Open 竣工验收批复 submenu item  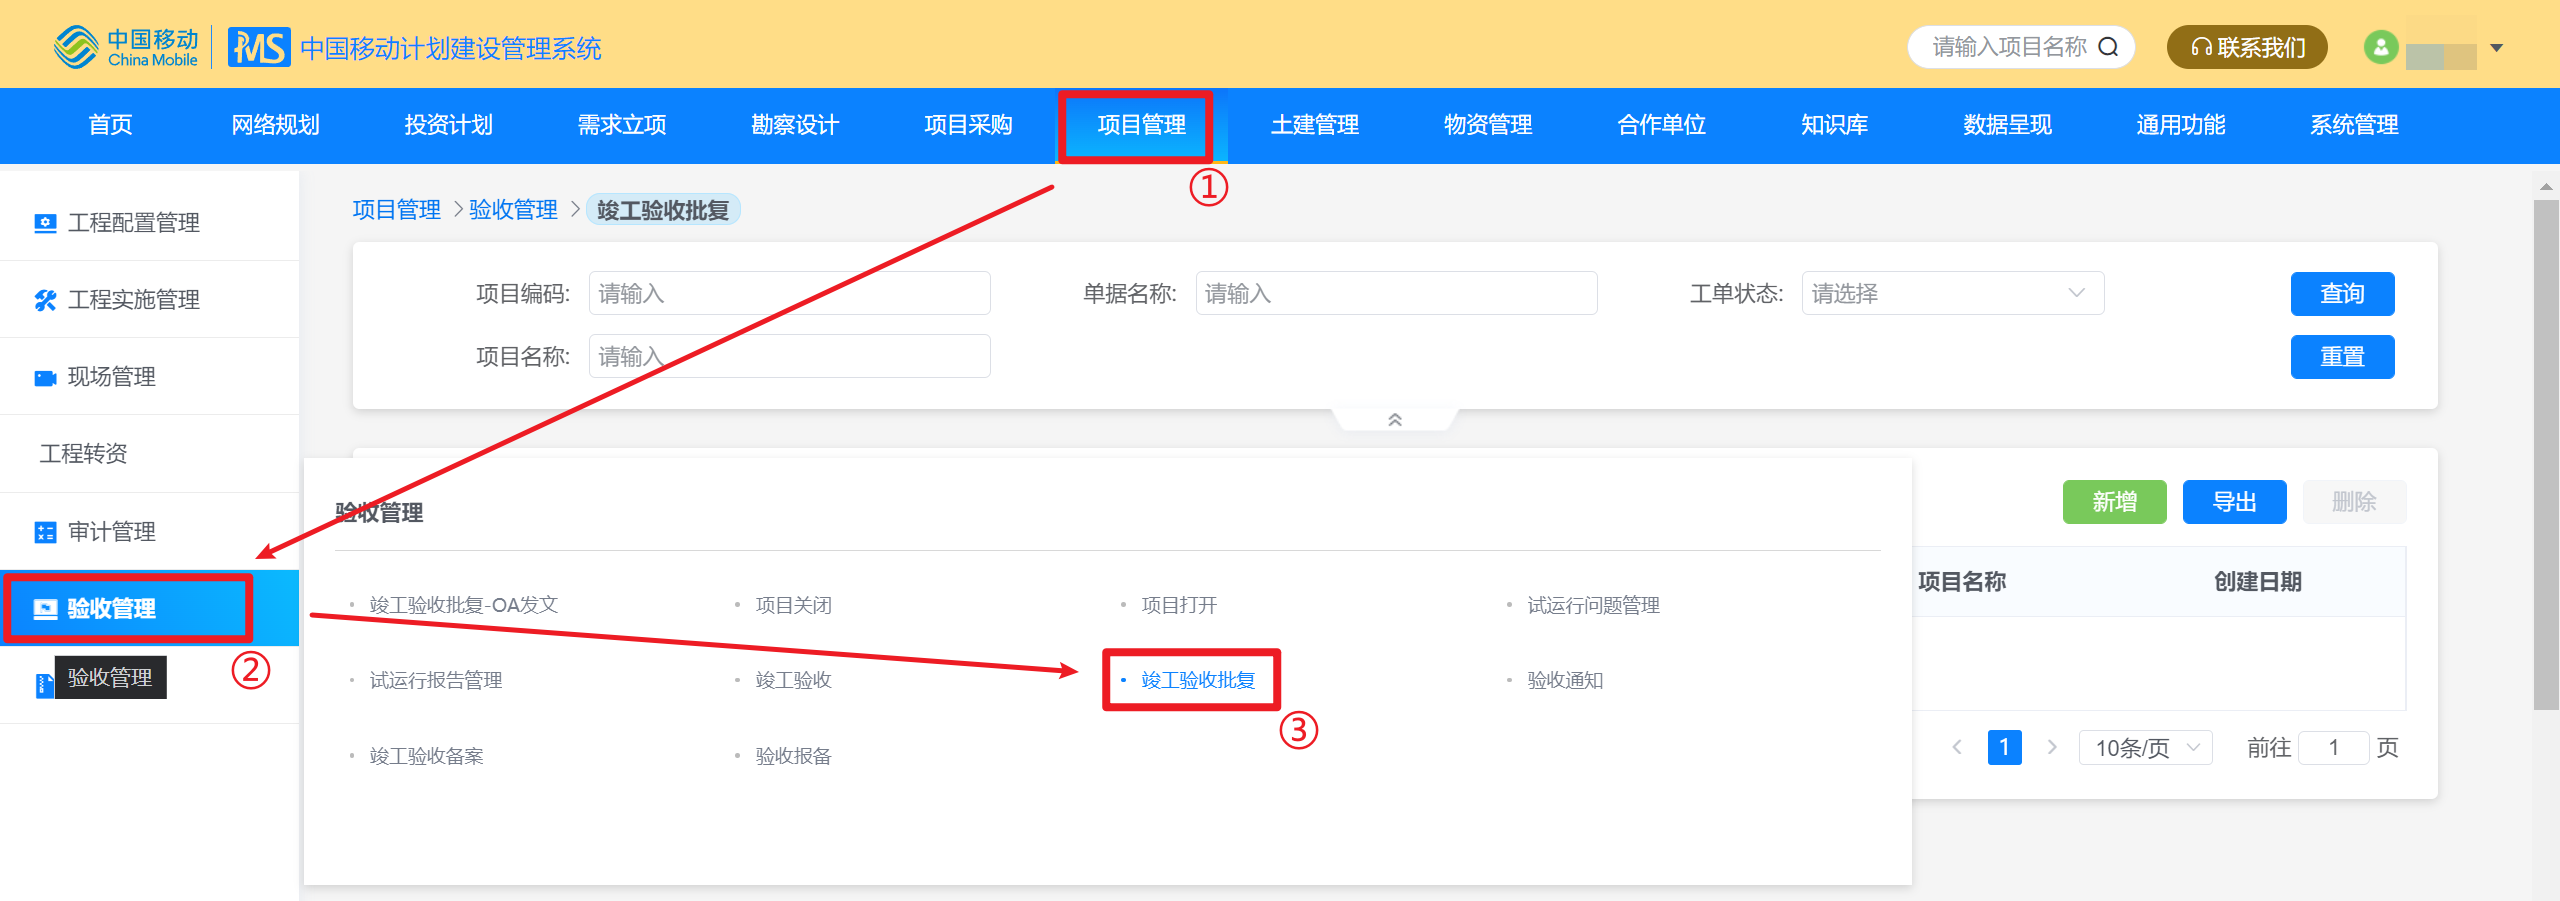(1198, 680)
